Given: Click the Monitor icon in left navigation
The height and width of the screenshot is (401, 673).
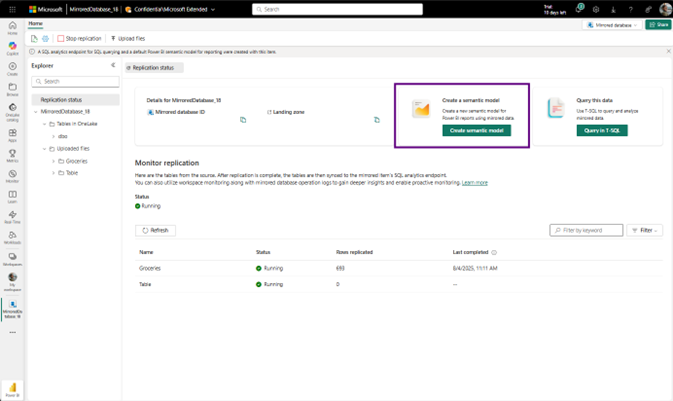Looking at the screenshot, I should [x=12, y=176].
